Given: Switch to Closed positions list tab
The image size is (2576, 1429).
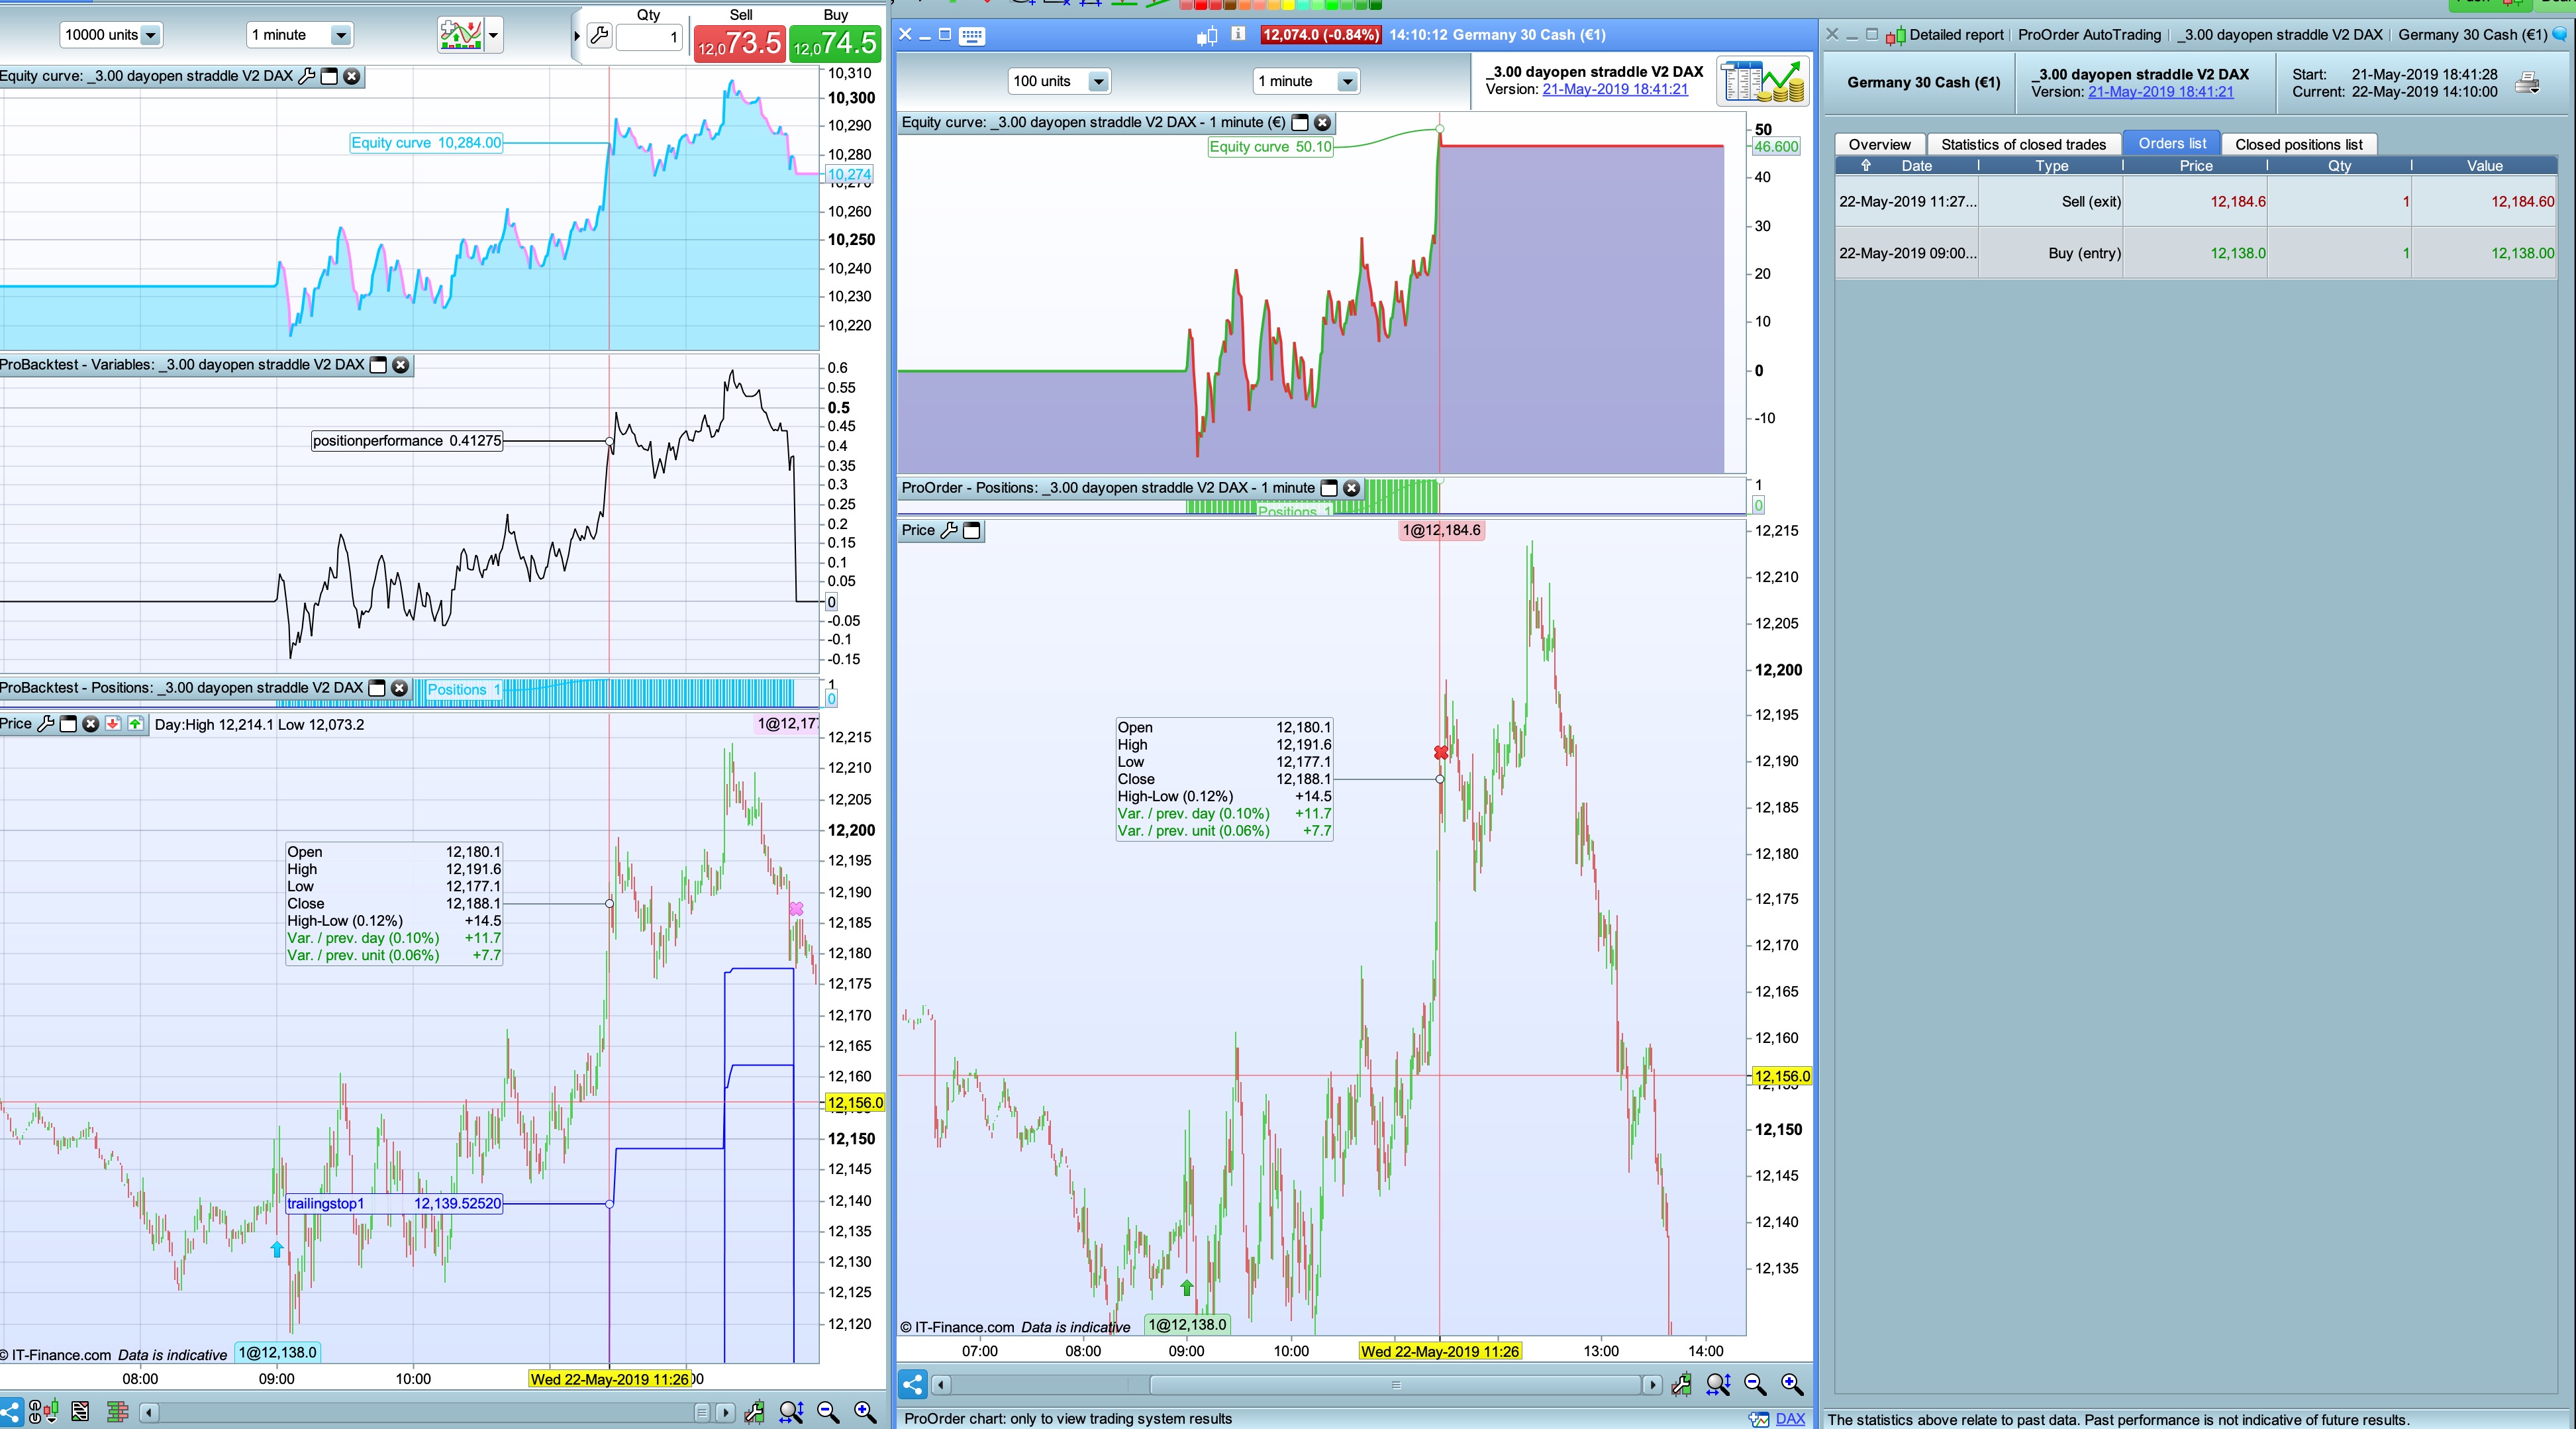Looking at the screenshot, I should 2298,144.
